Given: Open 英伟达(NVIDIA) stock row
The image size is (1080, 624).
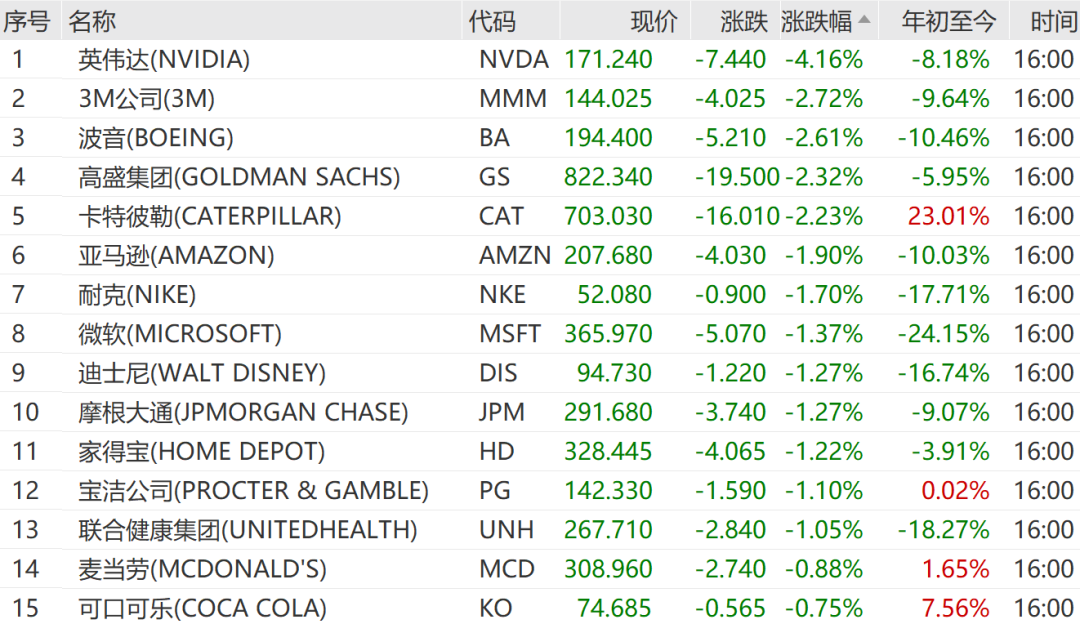Looking at the screenshot, I should click(x=164, y=60).
